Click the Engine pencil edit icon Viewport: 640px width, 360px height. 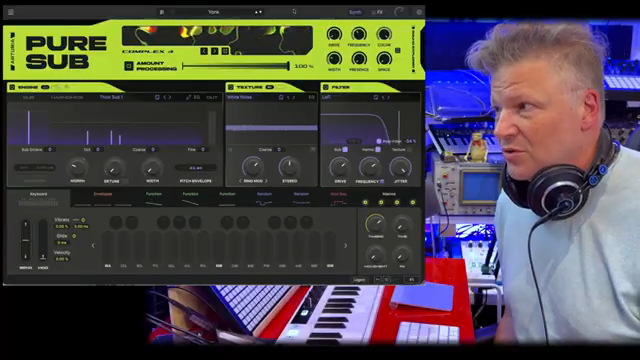point(188,97)
